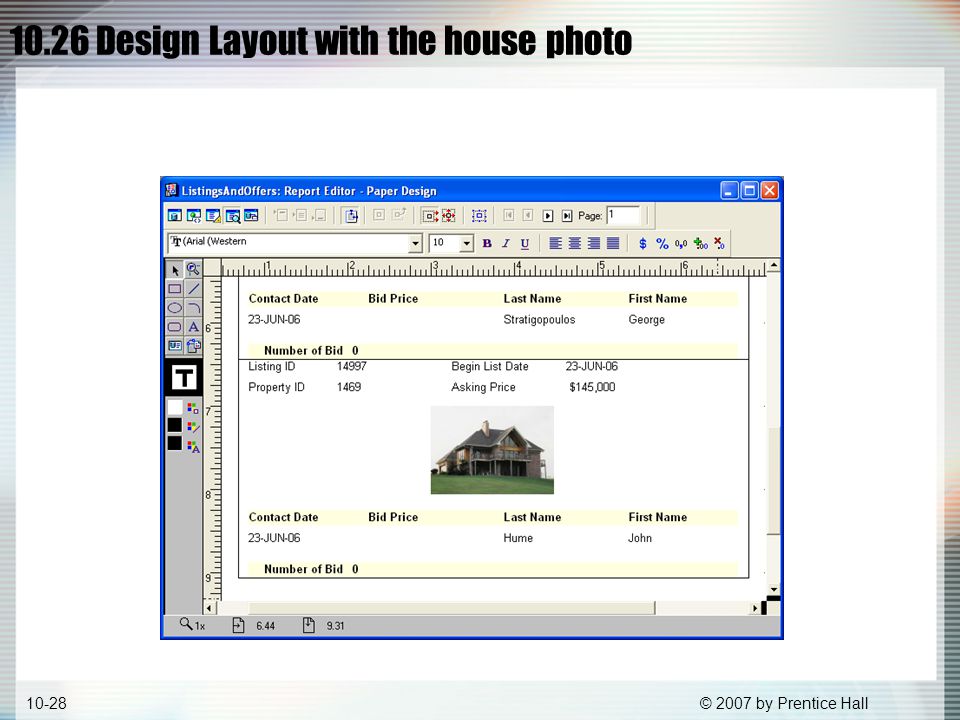Viewport: 960px width, 720px height.
Task: Open the font size dropdown
Action: (x=467, y=243)
